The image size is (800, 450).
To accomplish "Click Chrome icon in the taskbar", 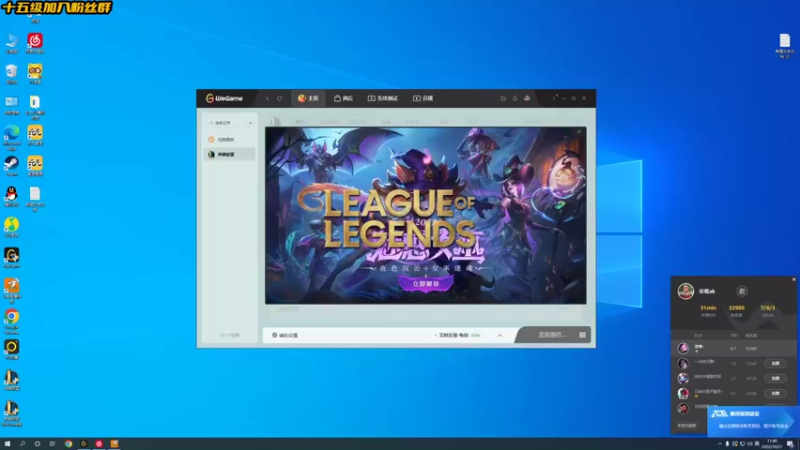I will tap(68, 444).
